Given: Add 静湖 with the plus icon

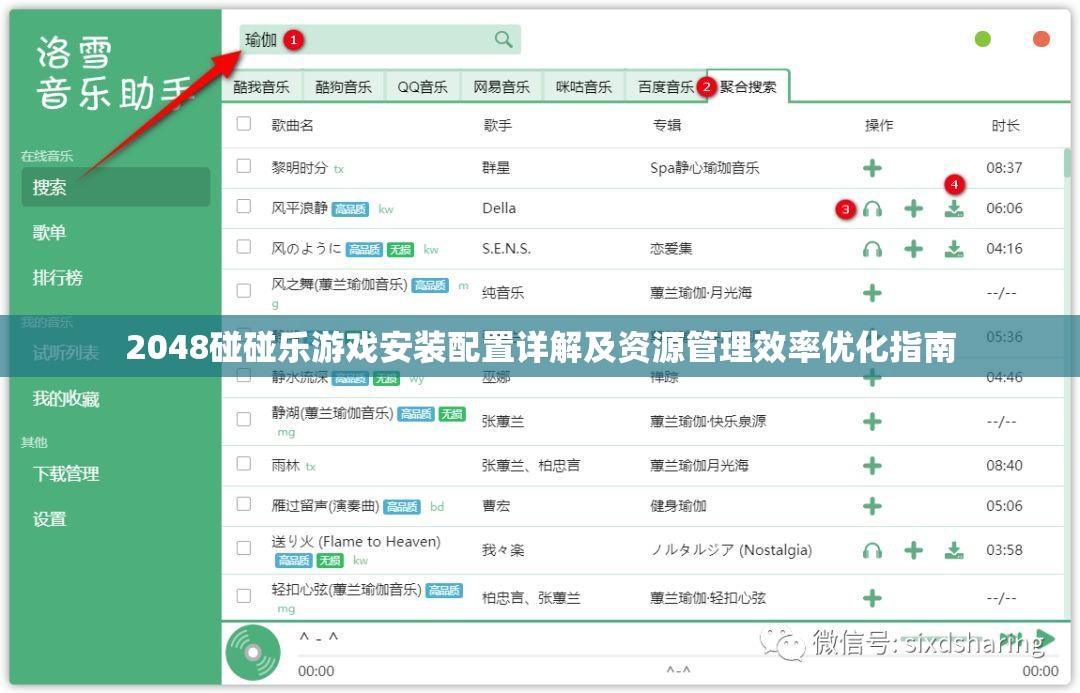Looking at the screenshot, I should point(872,421).
